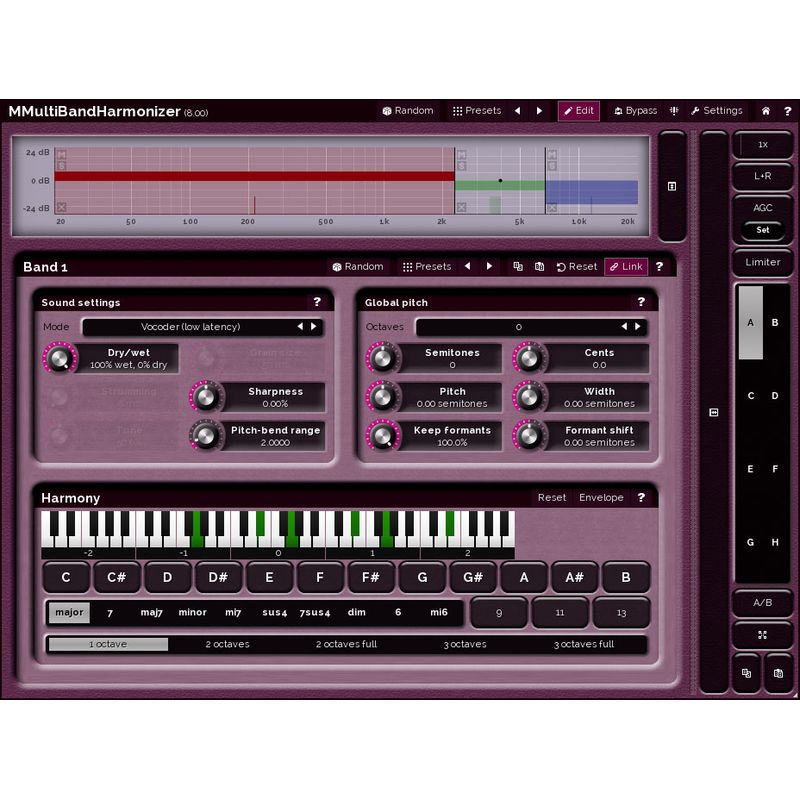
Task: Toggle the Limiter button
Action: coord(763,262)
